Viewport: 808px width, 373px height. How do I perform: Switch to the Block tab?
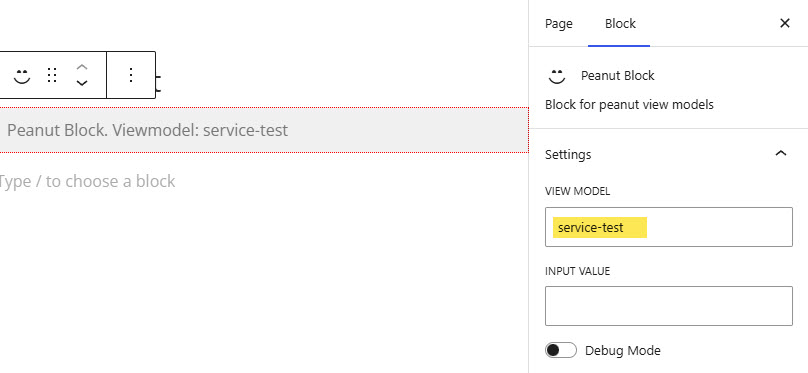coord(620,24)
